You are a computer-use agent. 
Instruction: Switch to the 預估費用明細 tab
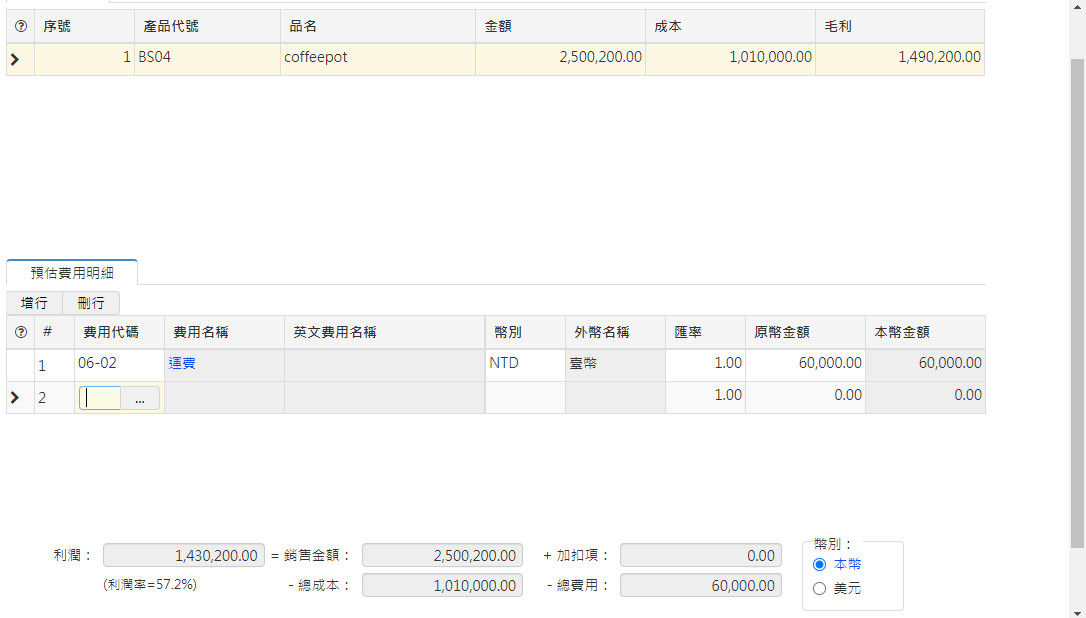(x=71, y=271)
